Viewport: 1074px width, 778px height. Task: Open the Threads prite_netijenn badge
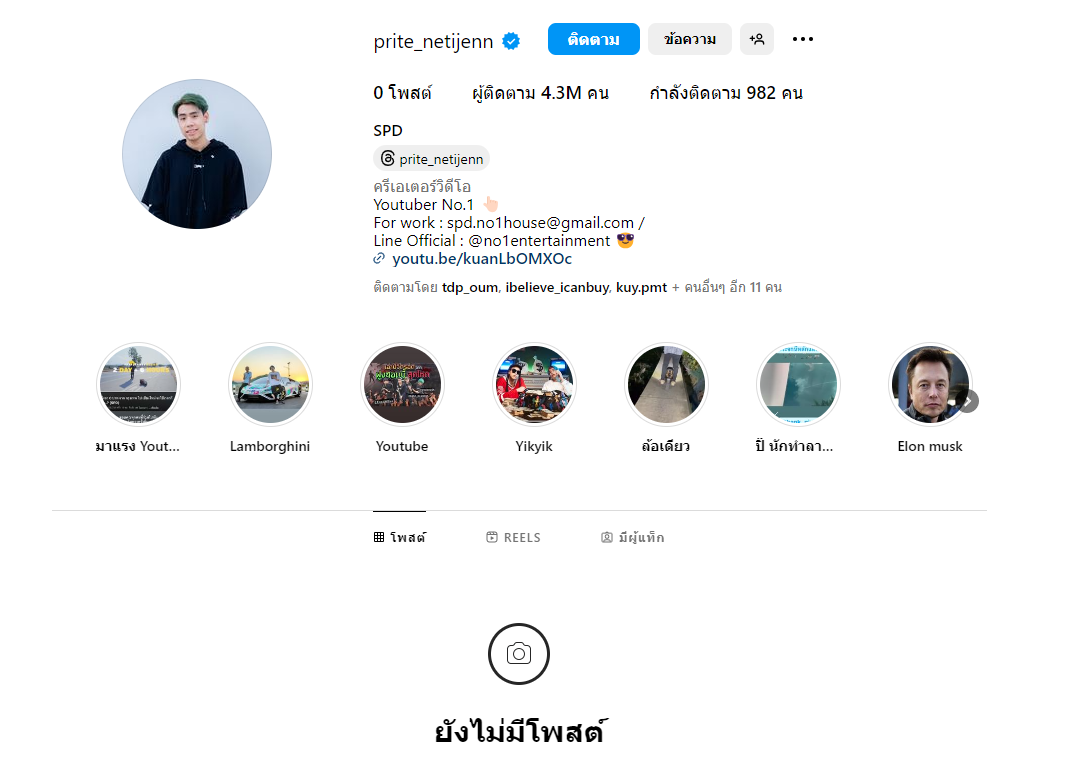432,159
